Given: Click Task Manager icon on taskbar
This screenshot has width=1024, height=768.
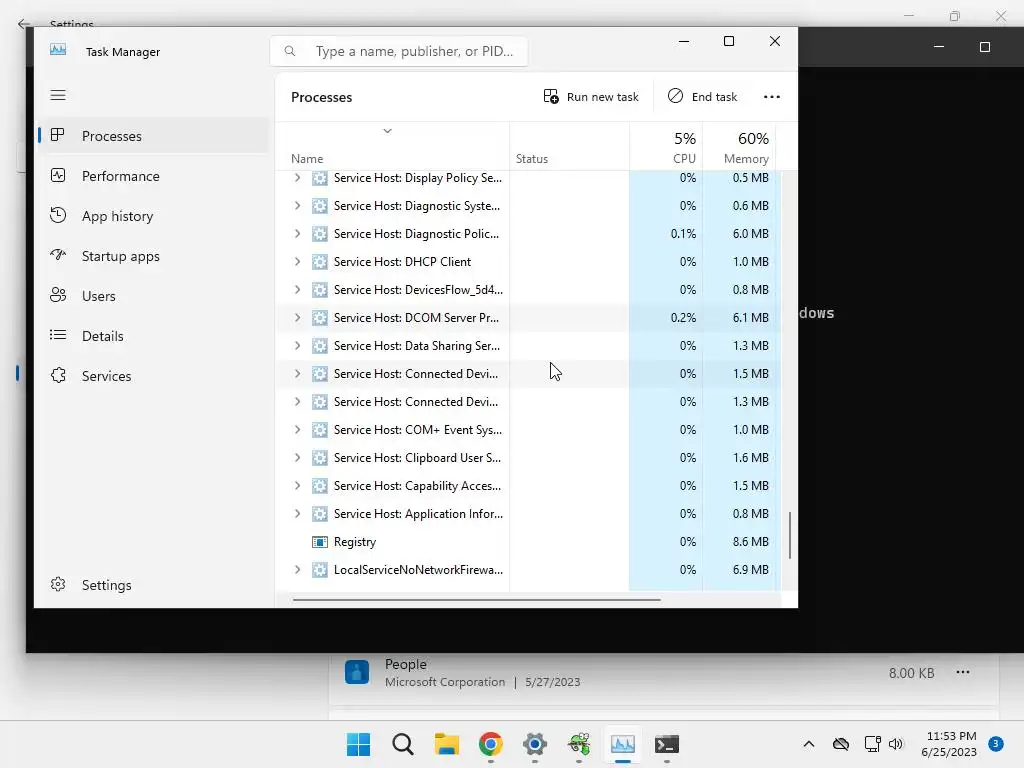Looking at the screenshot, I should [x=622, y=744].
